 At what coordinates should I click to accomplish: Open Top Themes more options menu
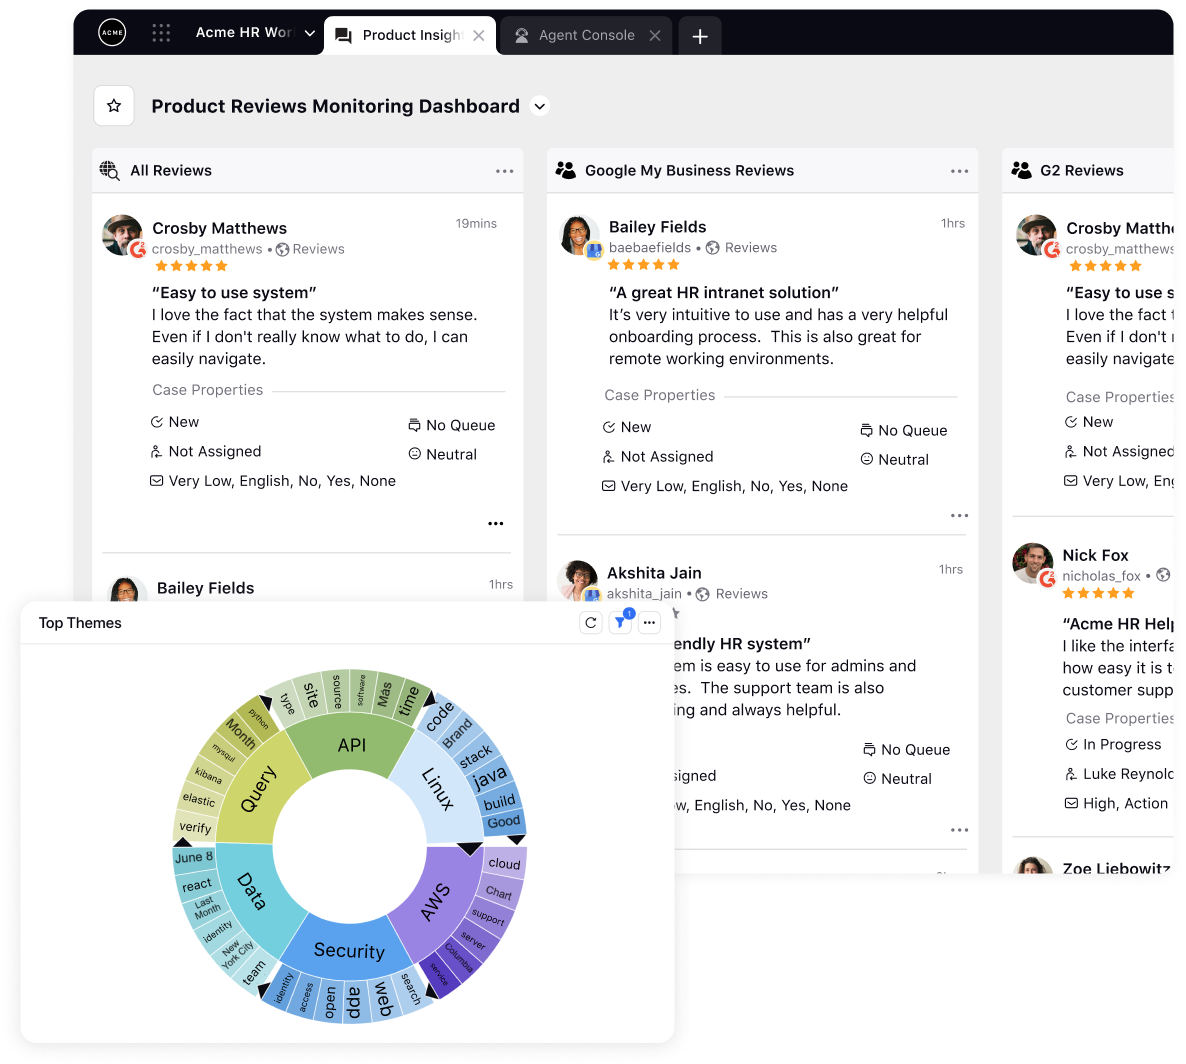click(x=649, y=622)
